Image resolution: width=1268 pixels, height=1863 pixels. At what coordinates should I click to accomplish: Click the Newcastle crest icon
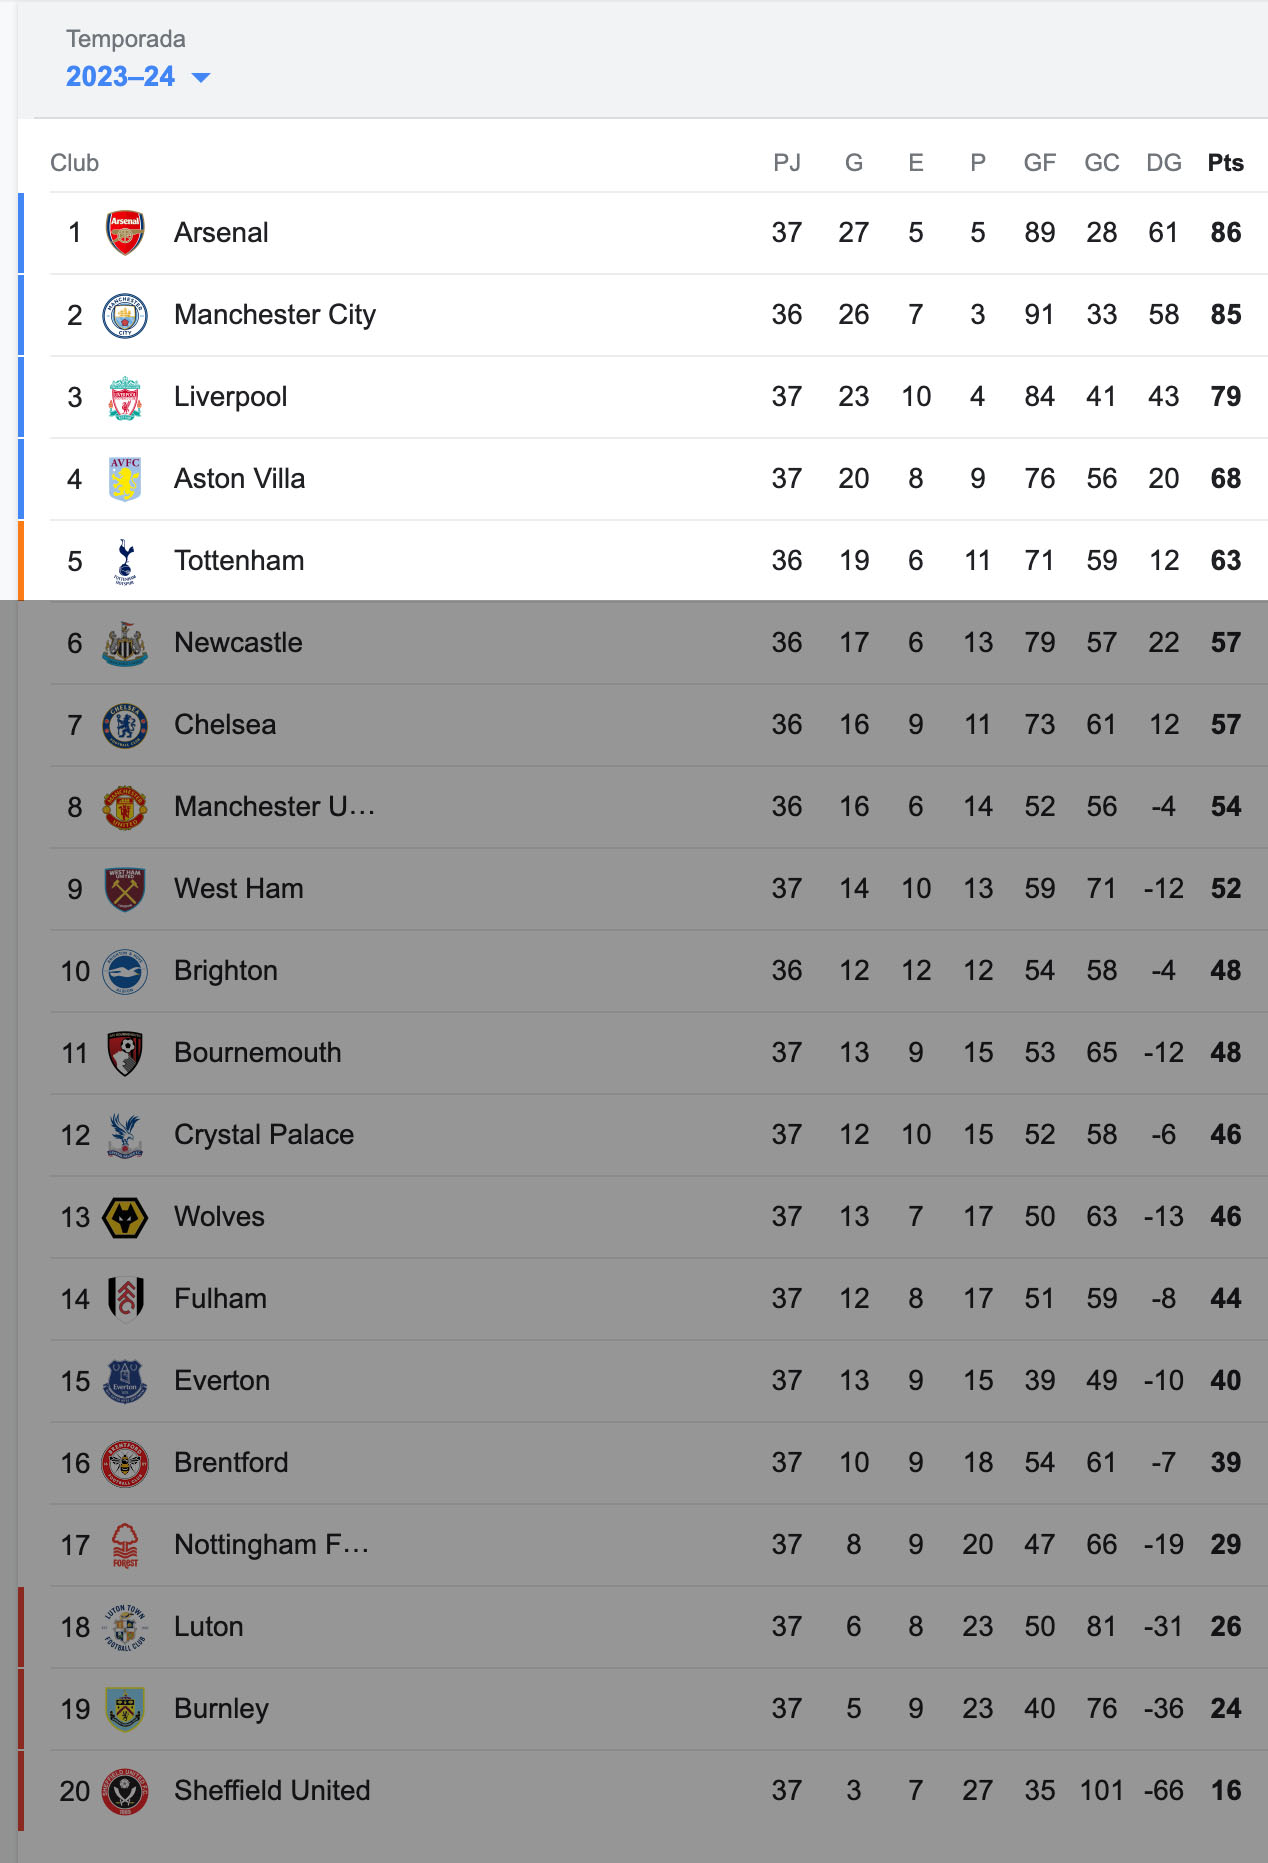[125, 643]
